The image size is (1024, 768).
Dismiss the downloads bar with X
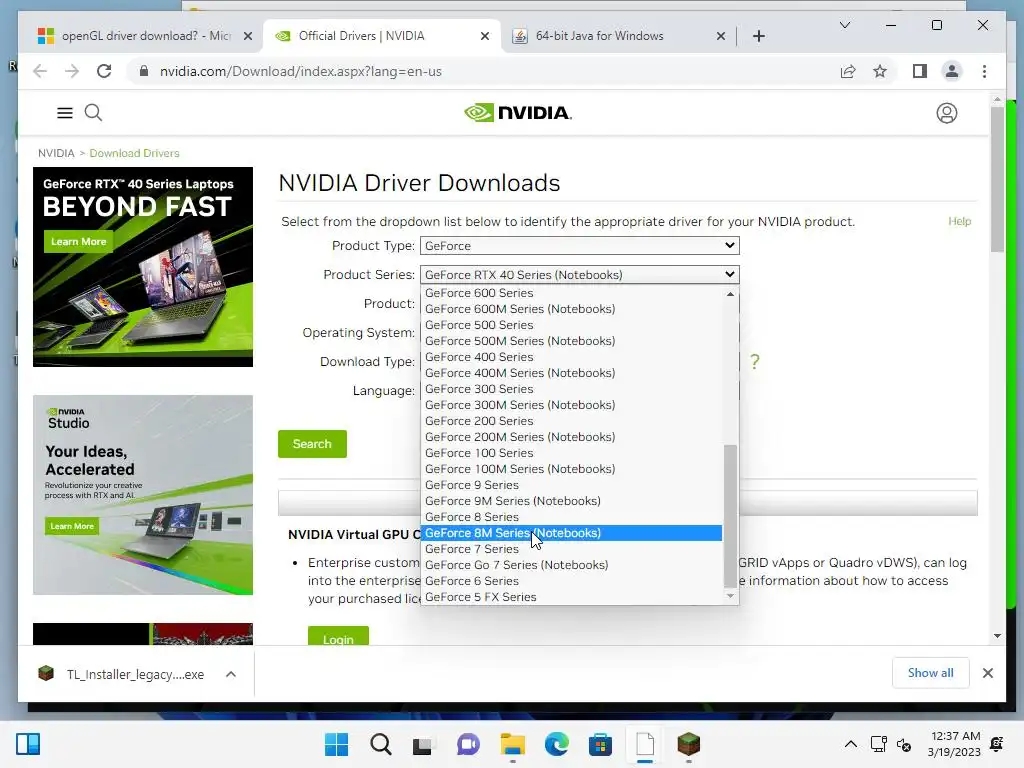coord(987,673)
